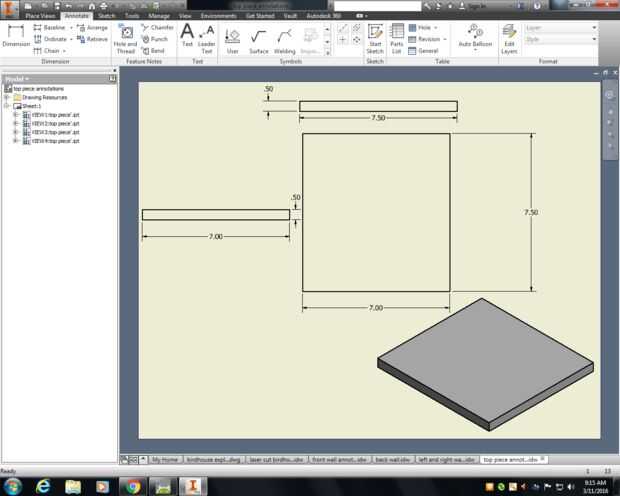Insert a User symbol
This screenshot has height=496, width=620.
coord(232,42)
